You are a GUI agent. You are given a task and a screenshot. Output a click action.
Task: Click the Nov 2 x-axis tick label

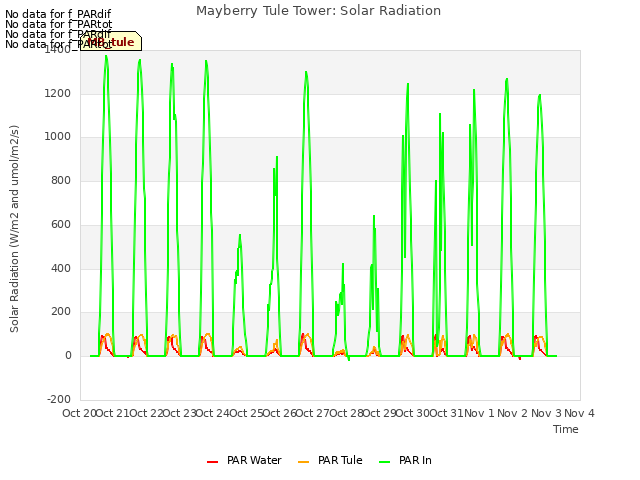(x=513, y=413)
